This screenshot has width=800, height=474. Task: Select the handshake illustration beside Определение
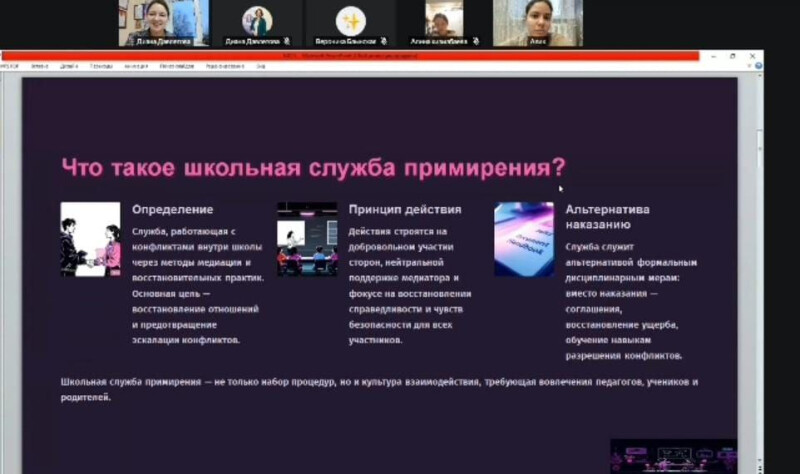(x=90, y=239)
